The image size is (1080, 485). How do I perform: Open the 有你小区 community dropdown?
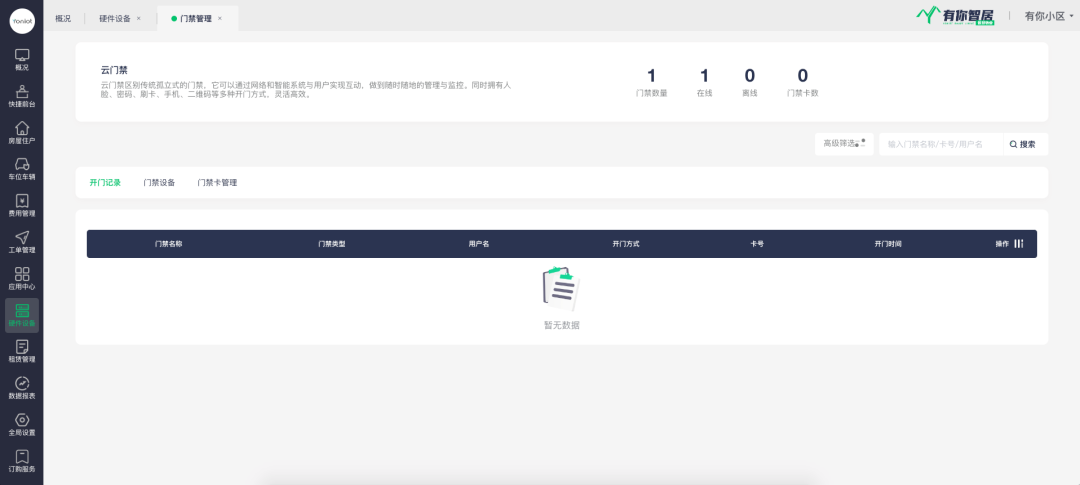click(x=1047, y=16)
